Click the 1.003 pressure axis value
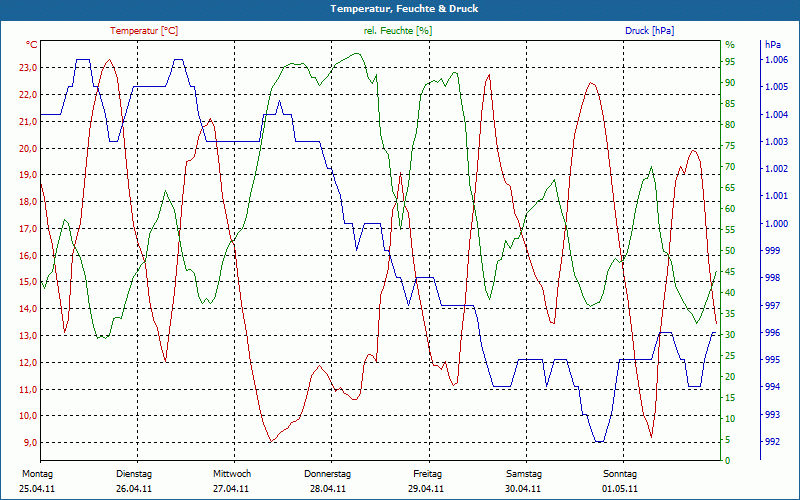This screenshot has height=500, width=800. (776, 142)
